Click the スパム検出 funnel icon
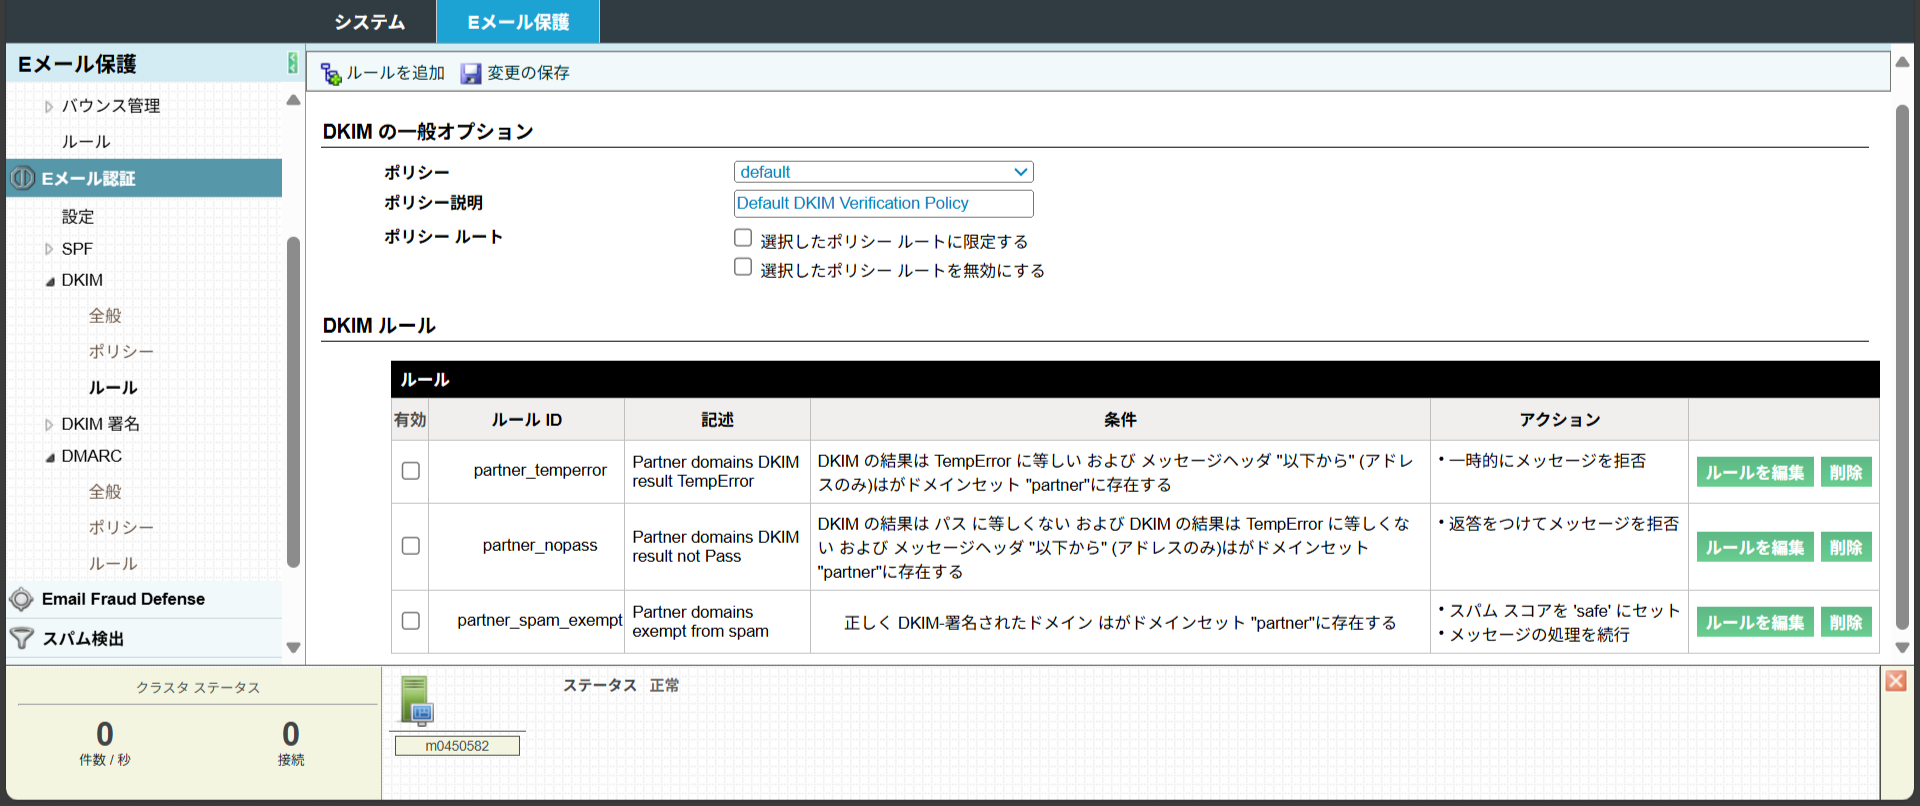The height and width of the screenshot is (806, 1920). [21, 638]
